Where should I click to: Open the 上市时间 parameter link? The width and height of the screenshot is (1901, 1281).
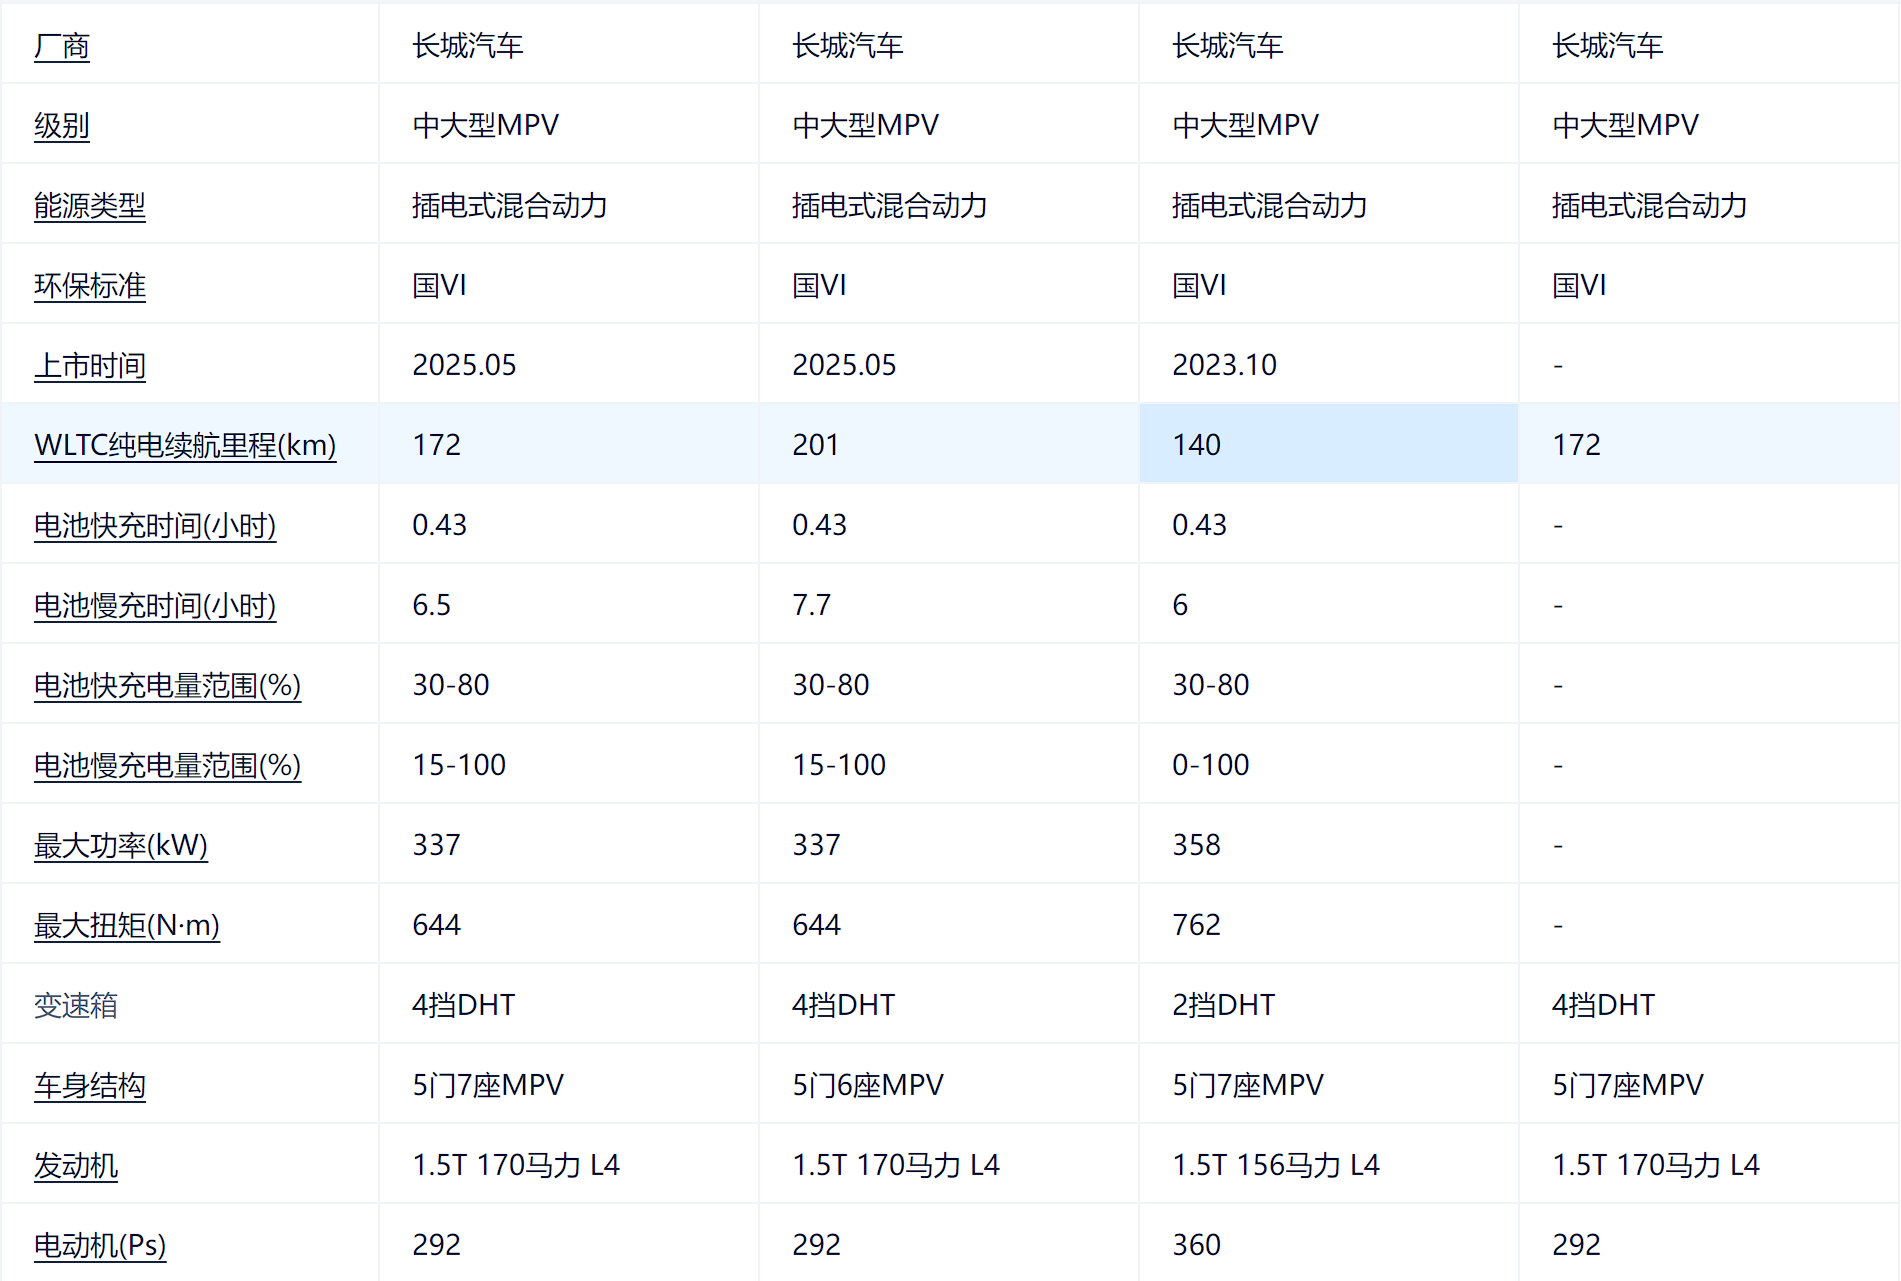[x=90, y=366]
